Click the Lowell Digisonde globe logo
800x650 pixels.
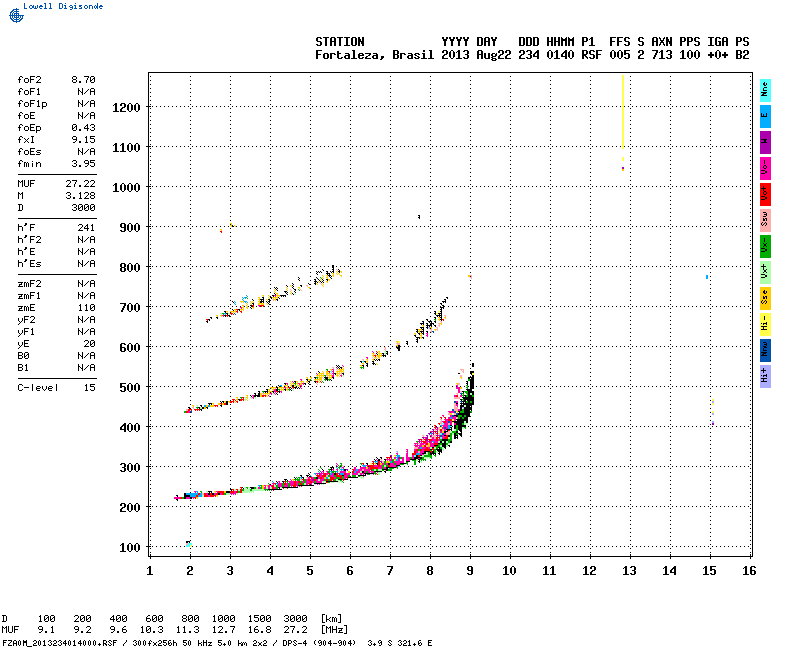pos(16,15)
